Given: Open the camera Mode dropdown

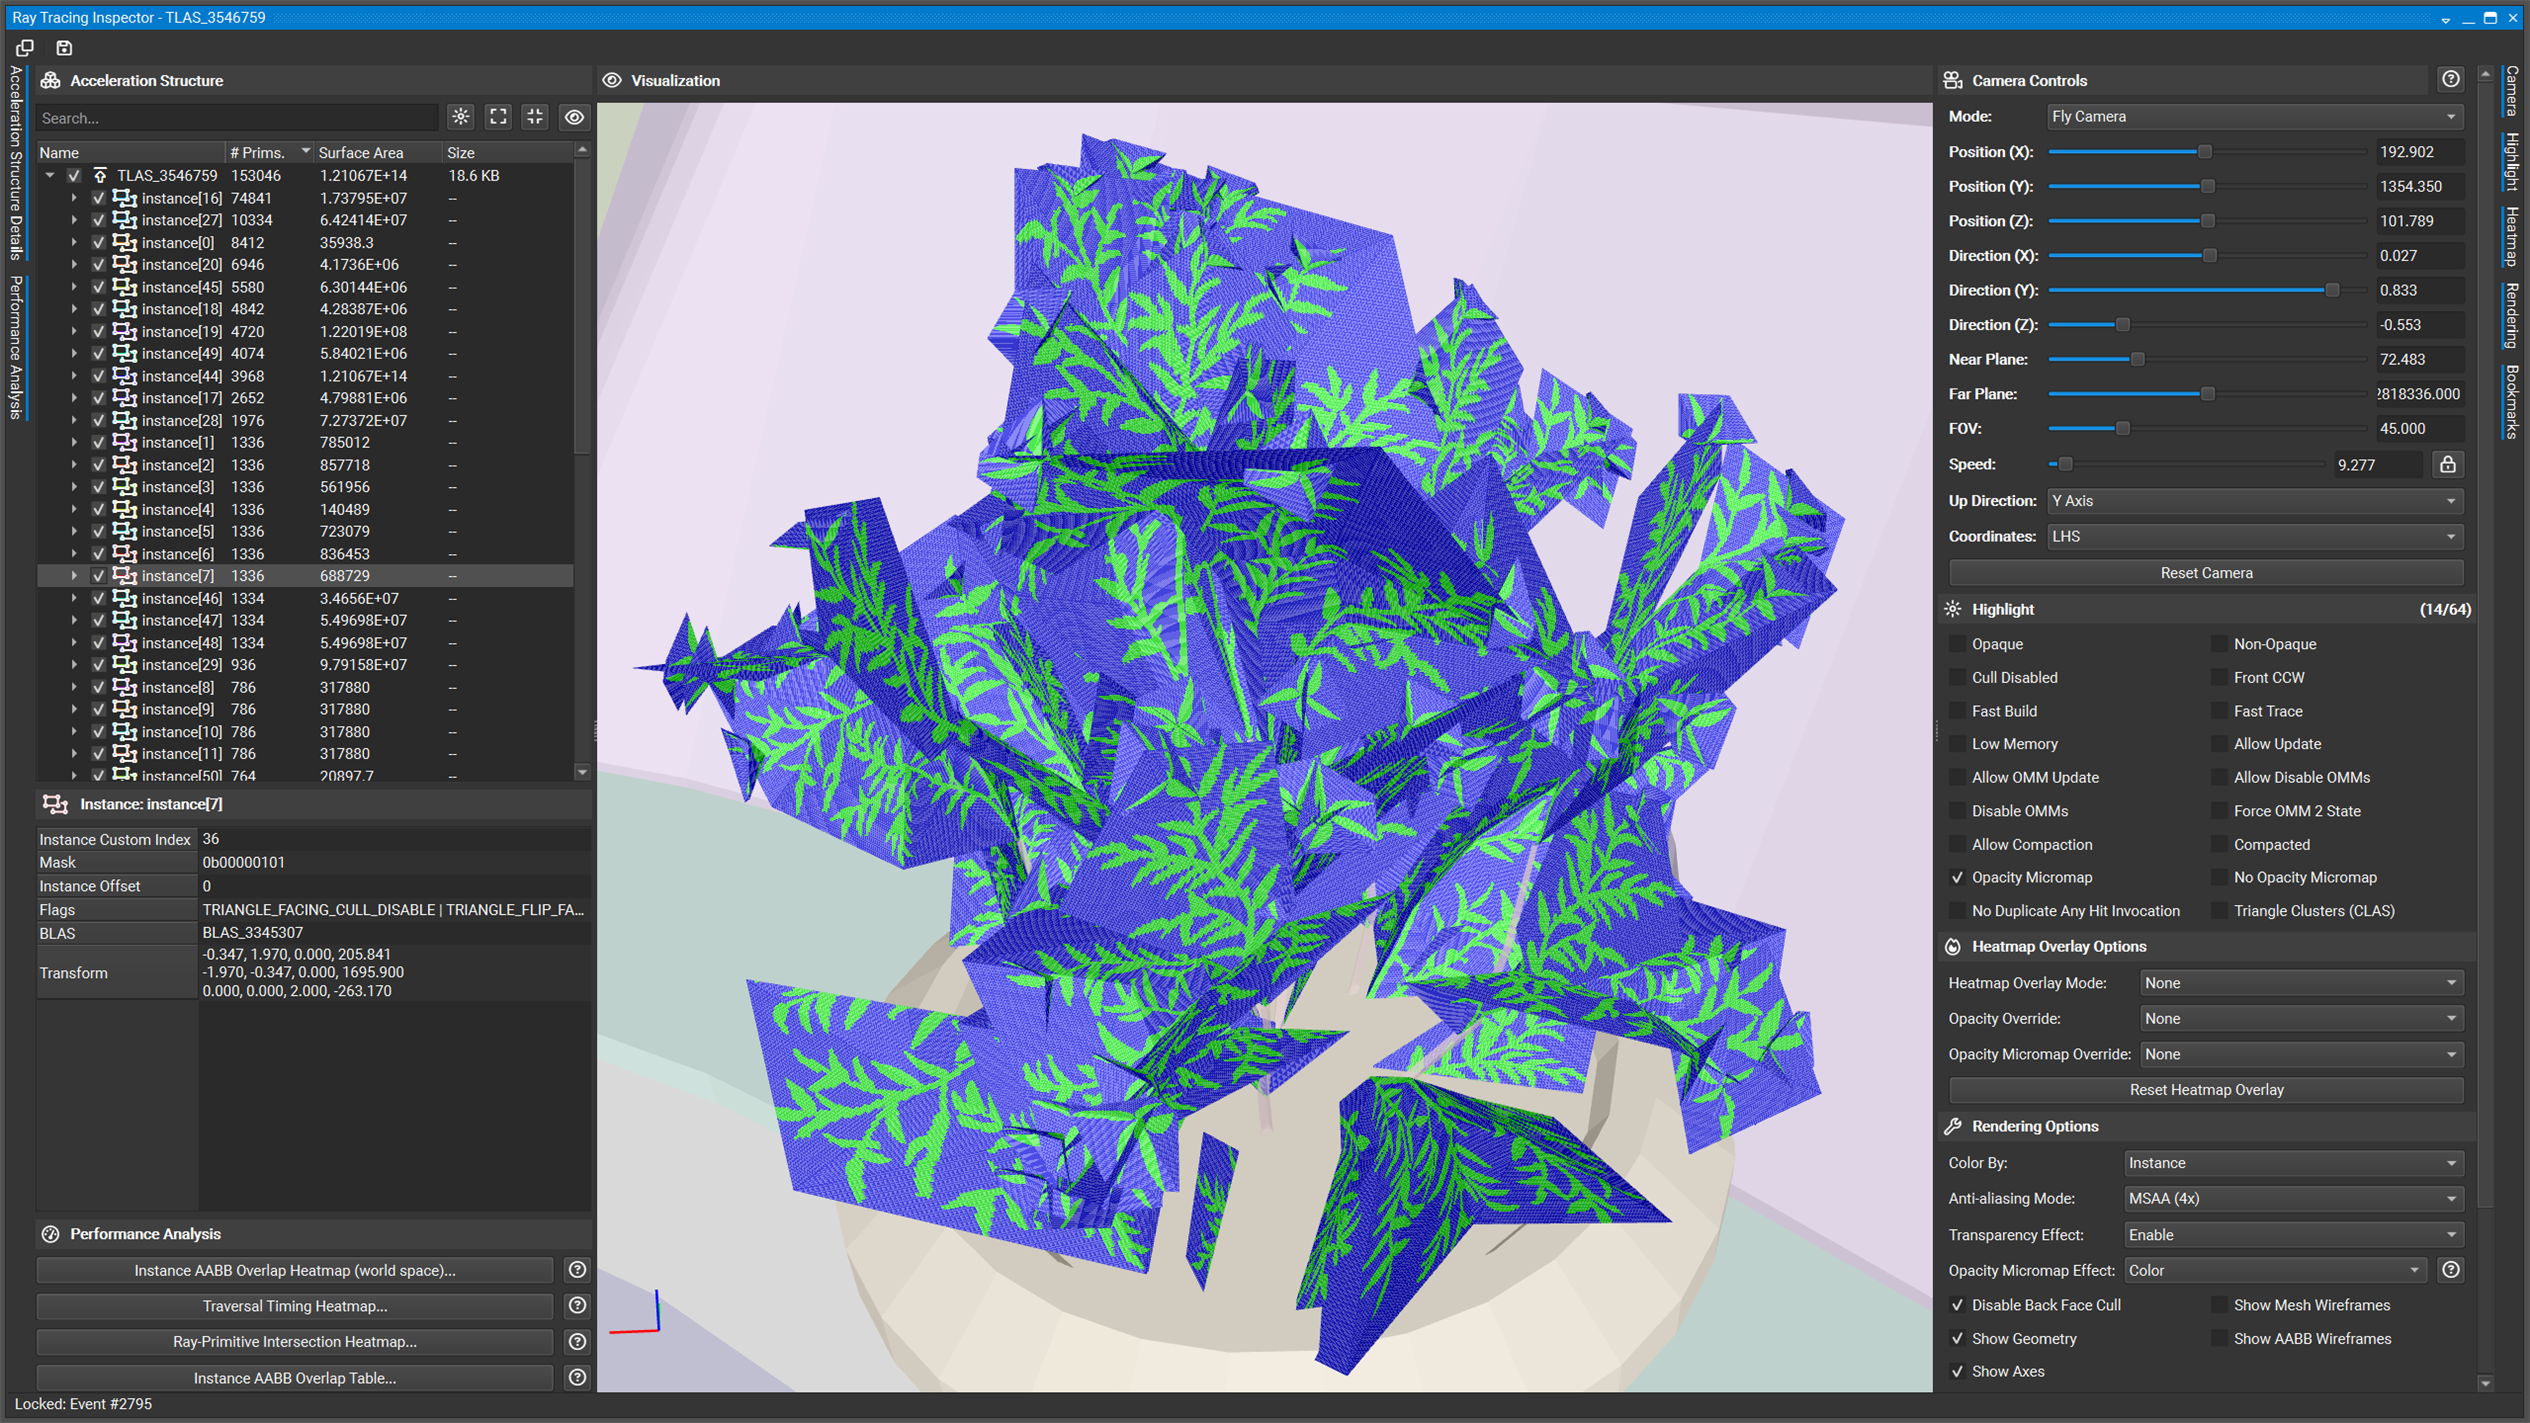Looking at the screenshot, I should pyautogui.click(x=2254, y=117).
